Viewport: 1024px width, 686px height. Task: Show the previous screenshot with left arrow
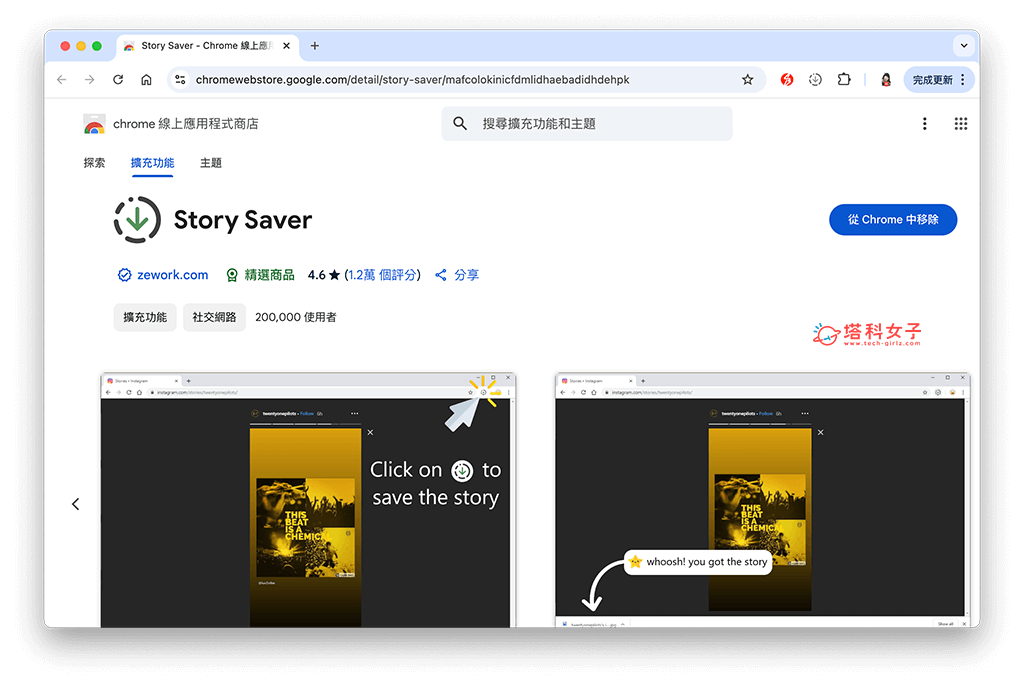coord(76,504)
